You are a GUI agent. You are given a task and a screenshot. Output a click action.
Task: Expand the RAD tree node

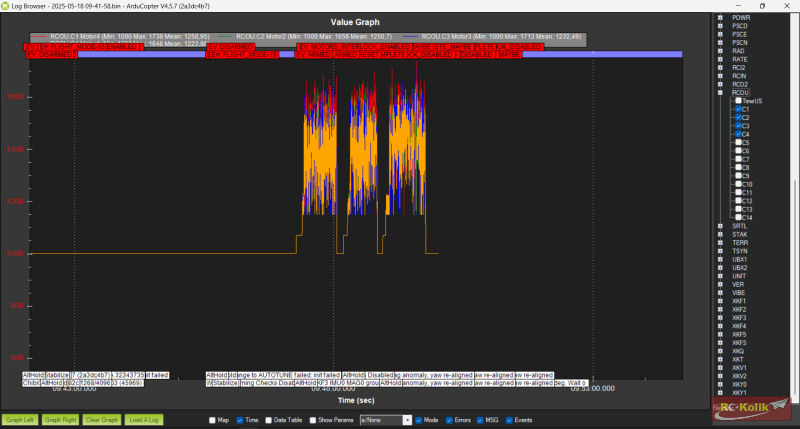720,51
